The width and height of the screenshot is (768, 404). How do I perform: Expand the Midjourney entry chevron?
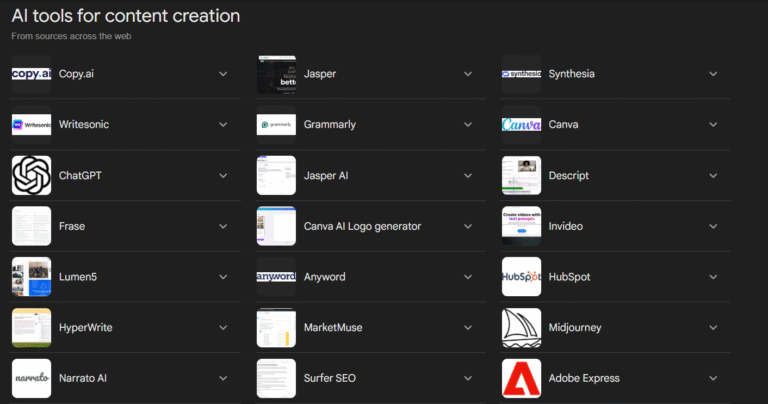713,328
